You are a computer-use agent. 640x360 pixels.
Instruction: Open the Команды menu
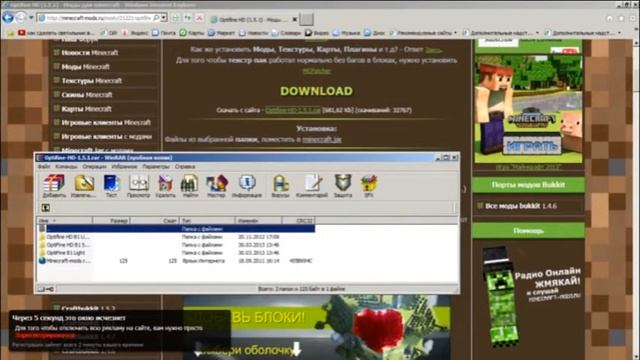coord(66,167)
